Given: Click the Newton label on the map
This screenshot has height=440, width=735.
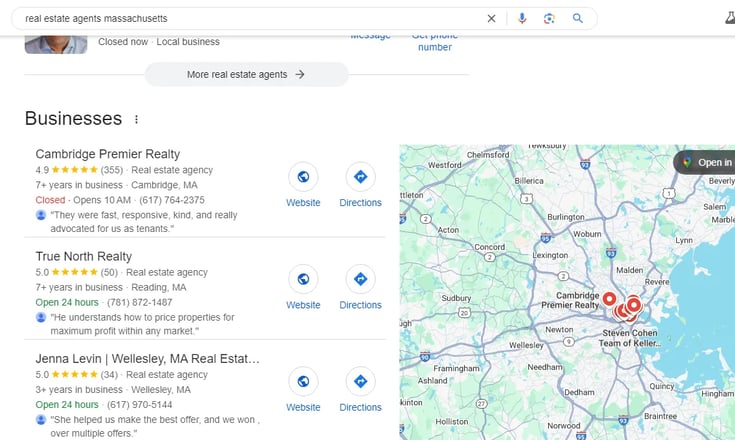Looking at the screenshot, I should (x=559, y=329).
